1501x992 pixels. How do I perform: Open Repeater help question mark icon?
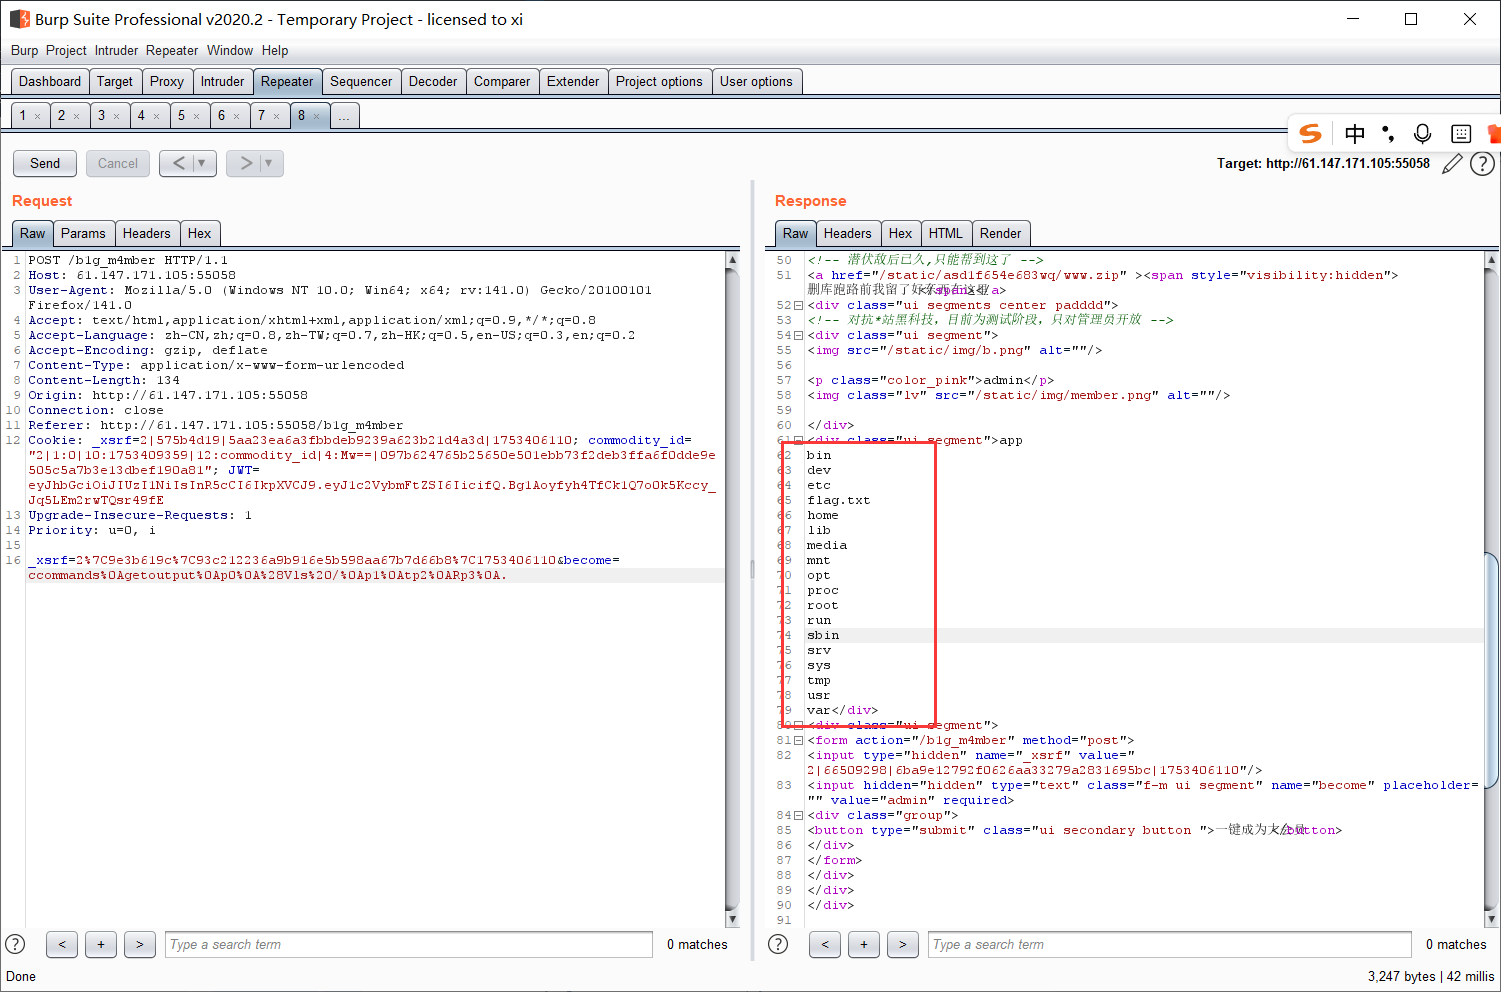1482,163
